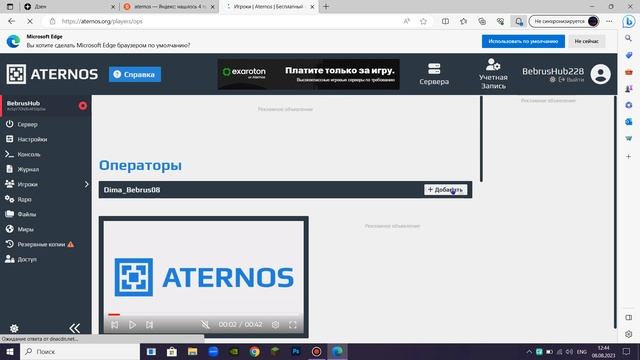Open Доступ access in sidebar

click(27, 259)
